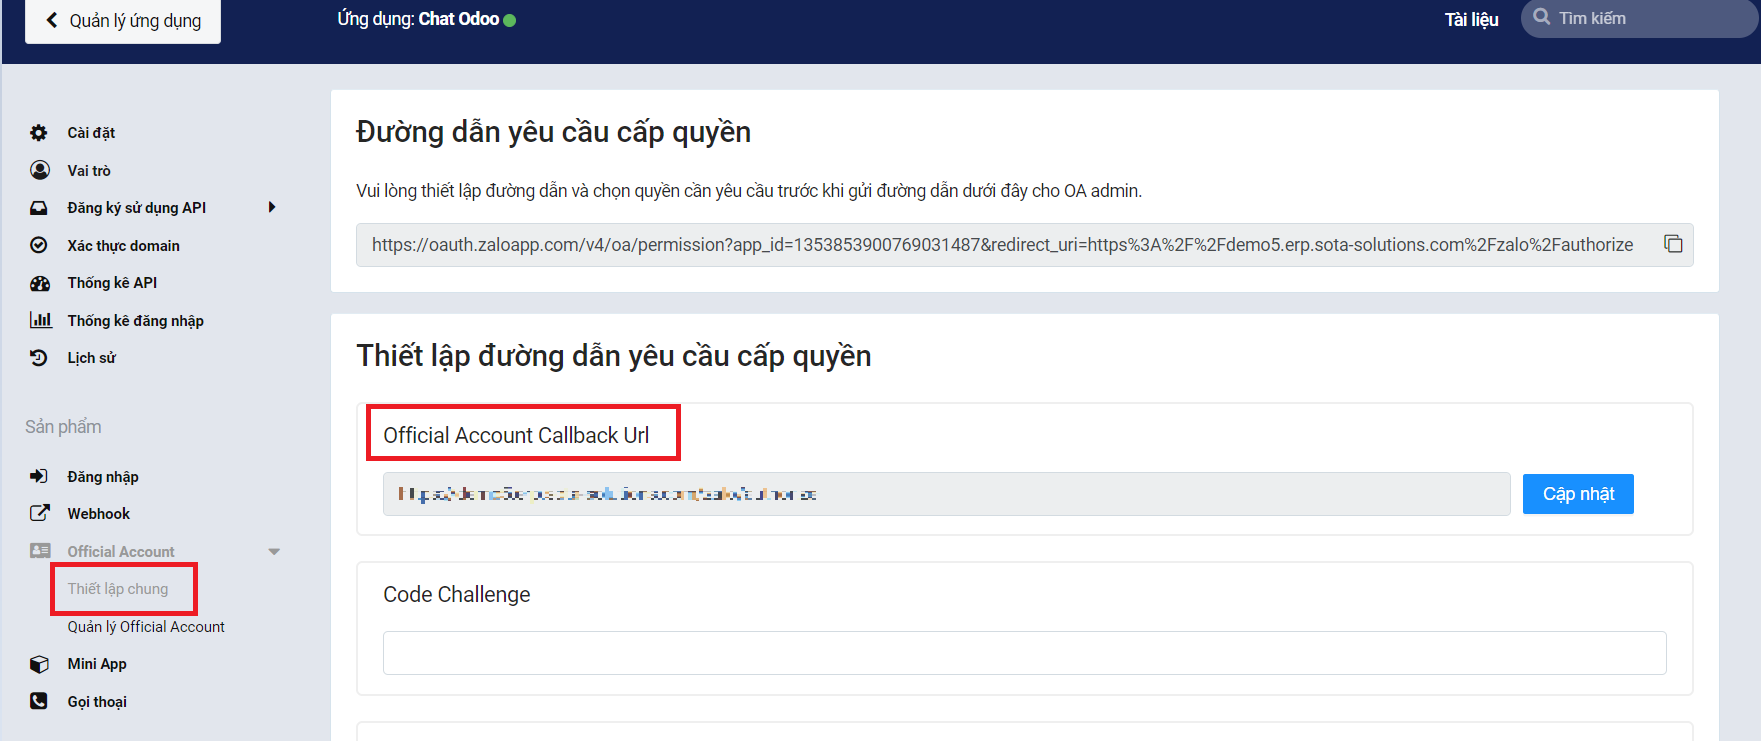The height and width of the screenshot is (741, 1761).
Task: Open Thiết lập chung settings
Action: pos(118,589)
